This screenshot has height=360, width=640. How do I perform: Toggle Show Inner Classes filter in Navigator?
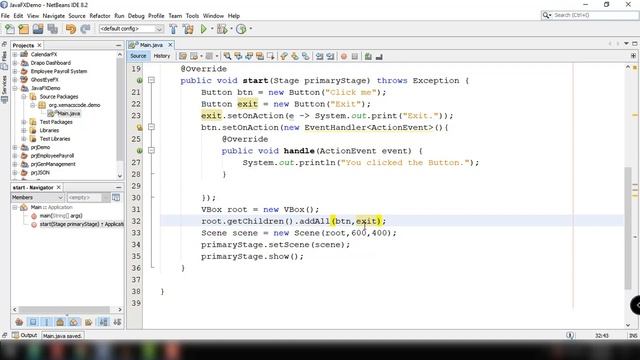point(74,322)
